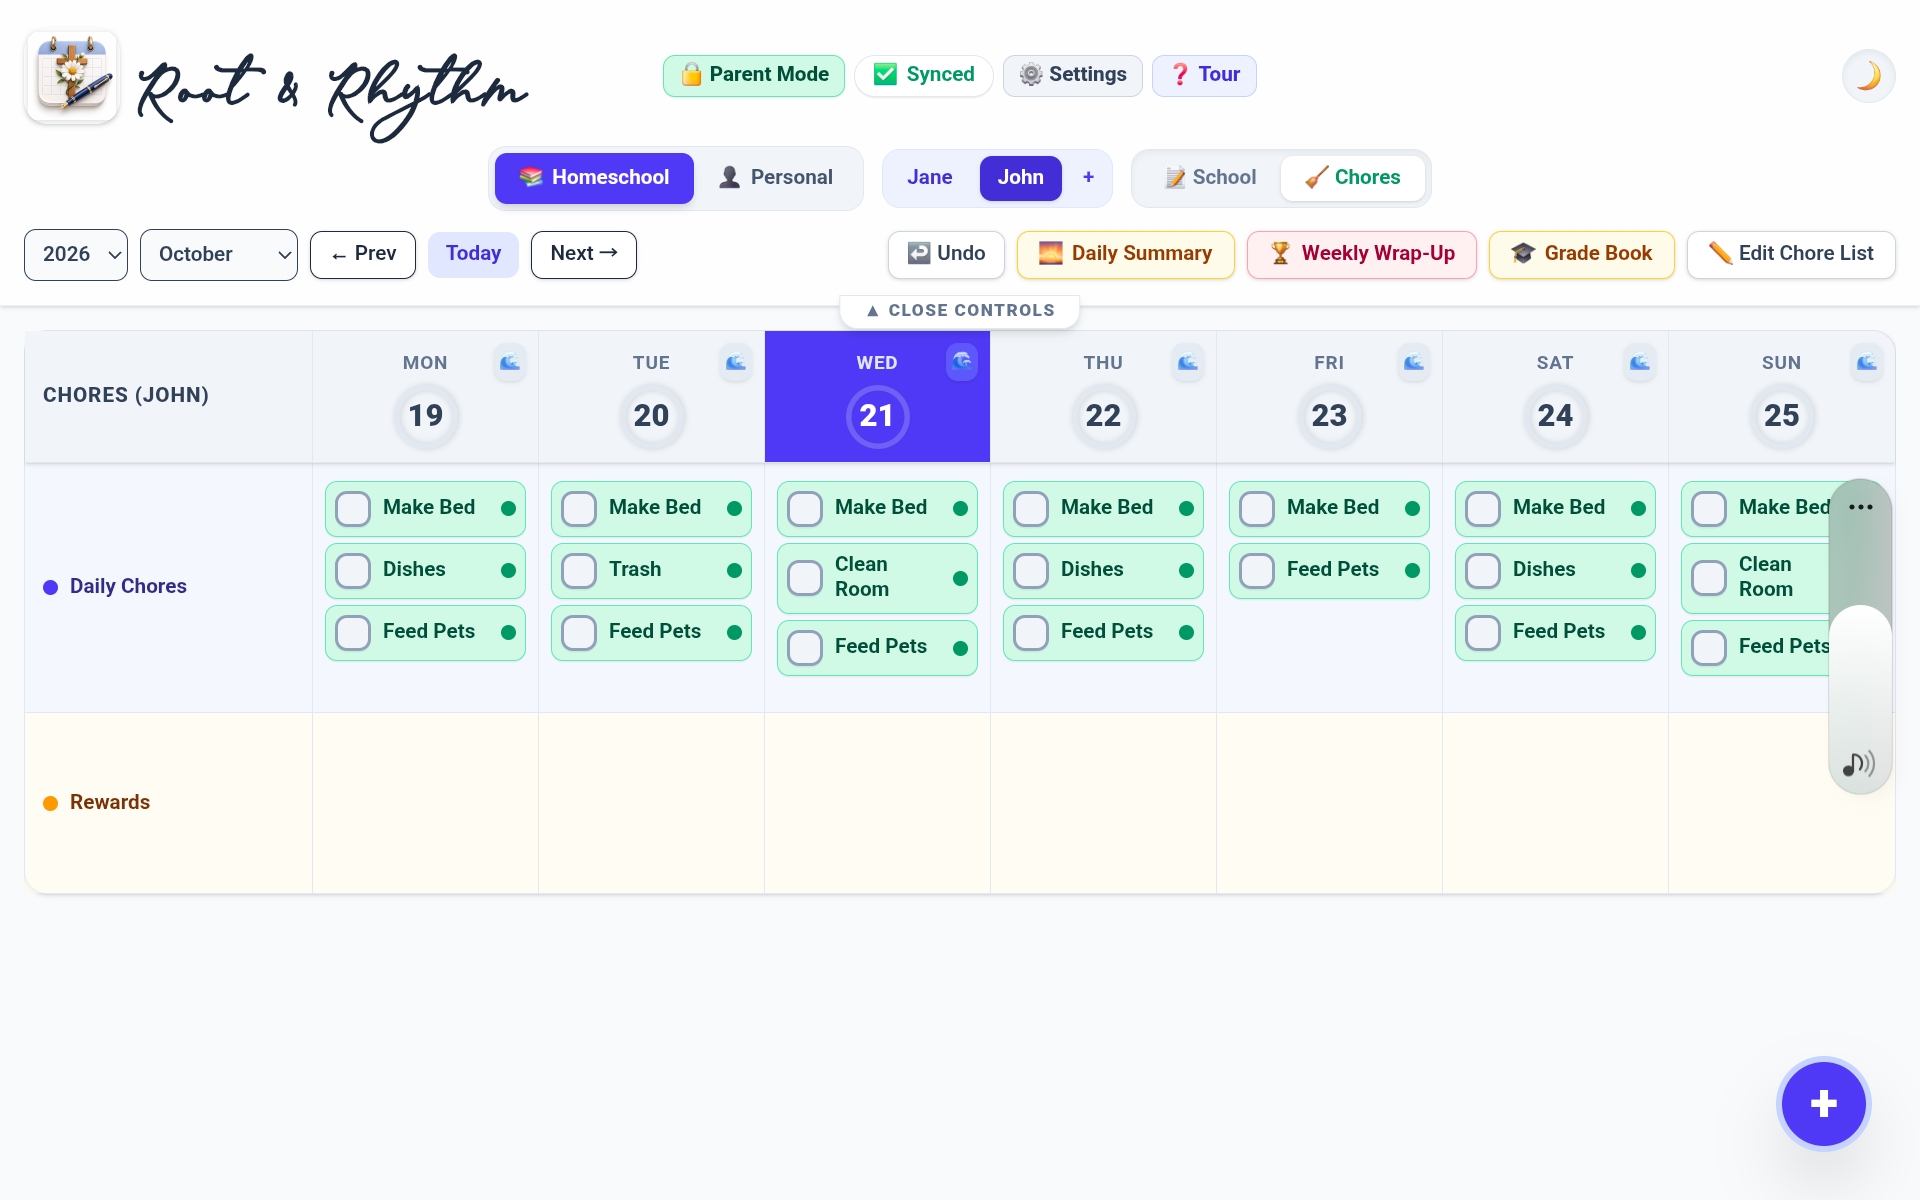Click the sound note icon in the side panel
The height and width of the screenshot is (1200, 1920).
[1859, 764]
